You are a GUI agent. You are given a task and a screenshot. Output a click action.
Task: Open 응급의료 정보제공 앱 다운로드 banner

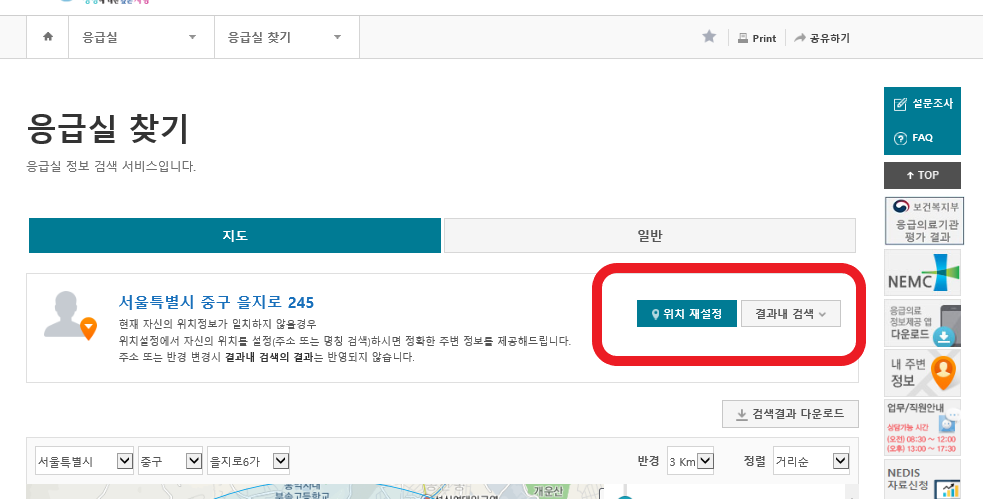[x=922, y=323]
